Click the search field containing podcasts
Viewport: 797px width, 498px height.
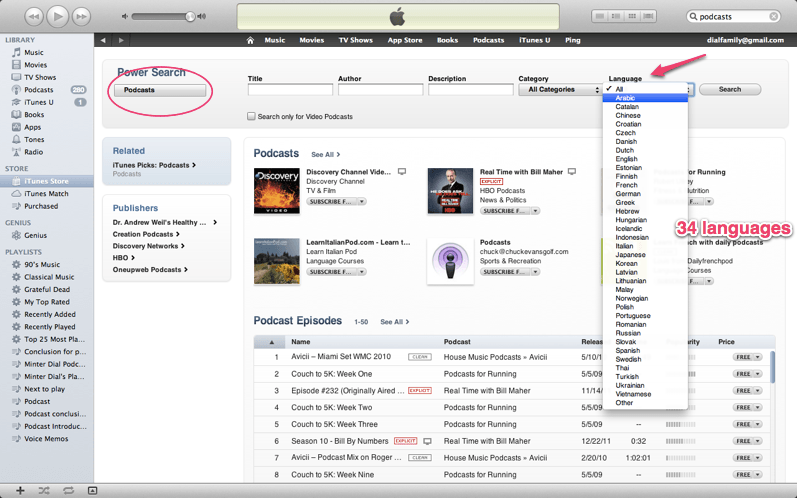733,16
